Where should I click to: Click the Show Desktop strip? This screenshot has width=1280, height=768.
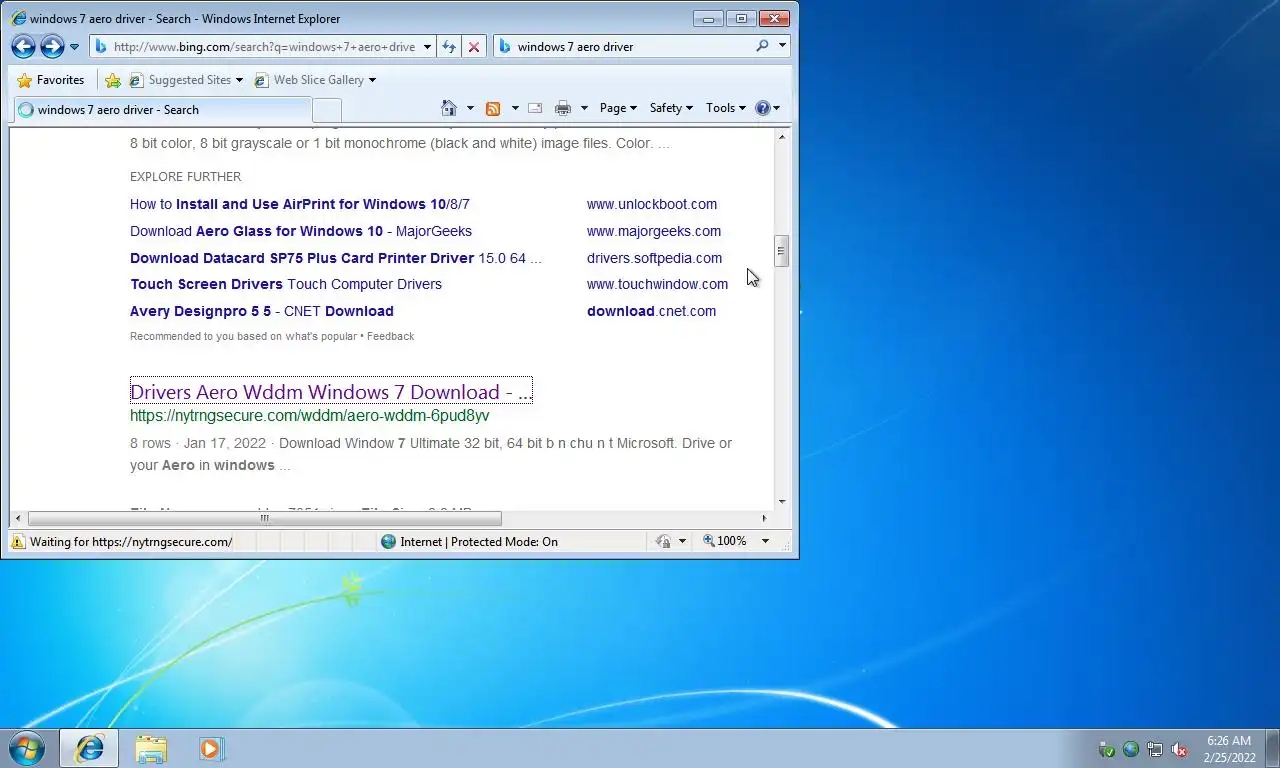click(x=1273, y=749)
